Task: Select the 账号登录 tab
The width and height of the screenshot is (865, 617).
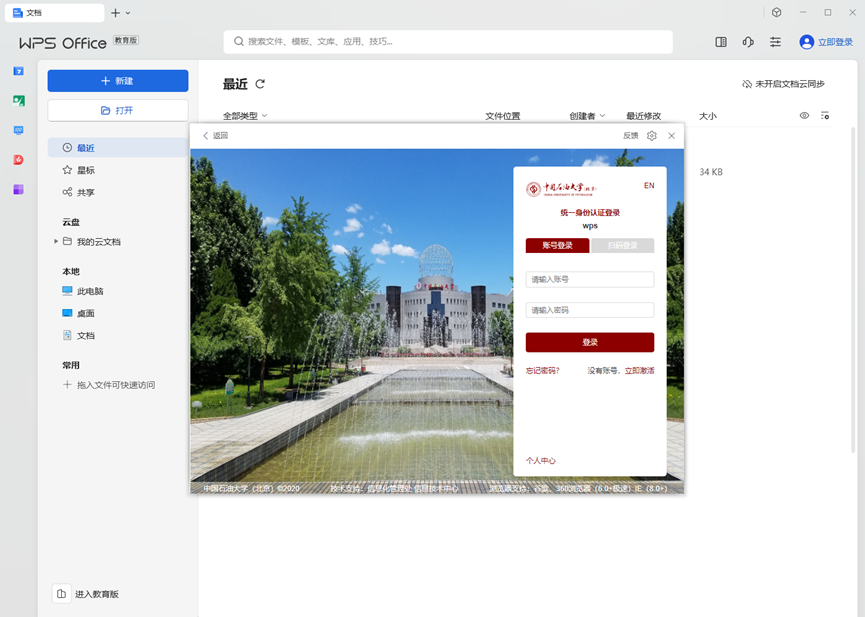Action: click(557, 245)
